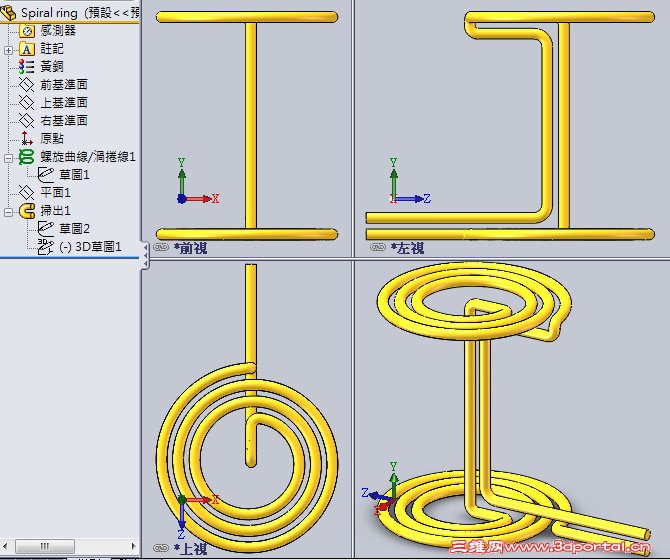Click the tree horizontal scrollbar thumb

[45, 546]
